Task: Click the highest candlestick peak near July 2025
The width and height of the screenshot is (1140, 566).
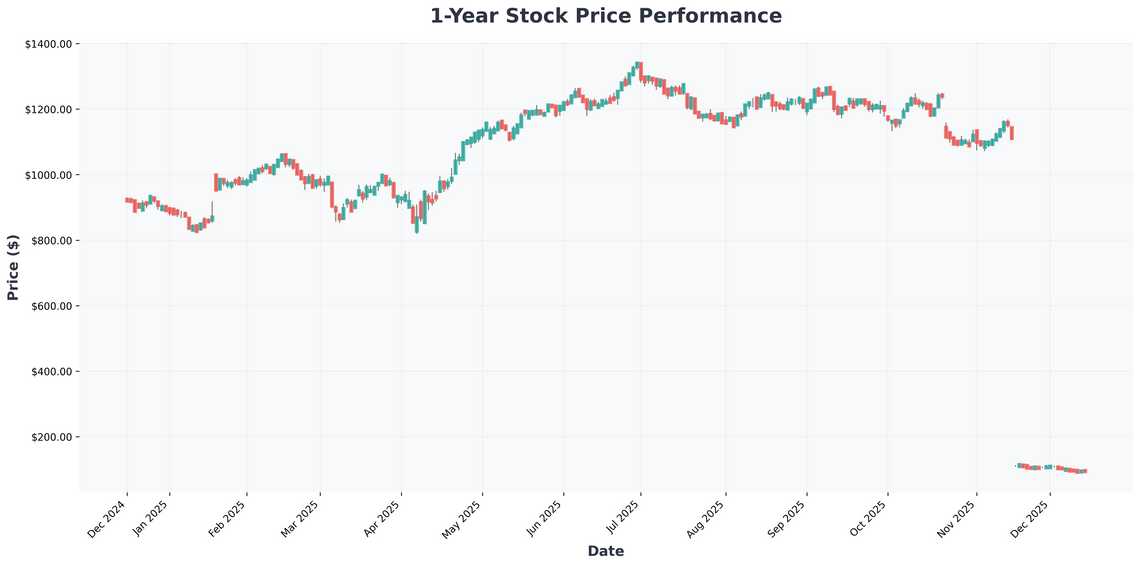Action: coord(639,66)
